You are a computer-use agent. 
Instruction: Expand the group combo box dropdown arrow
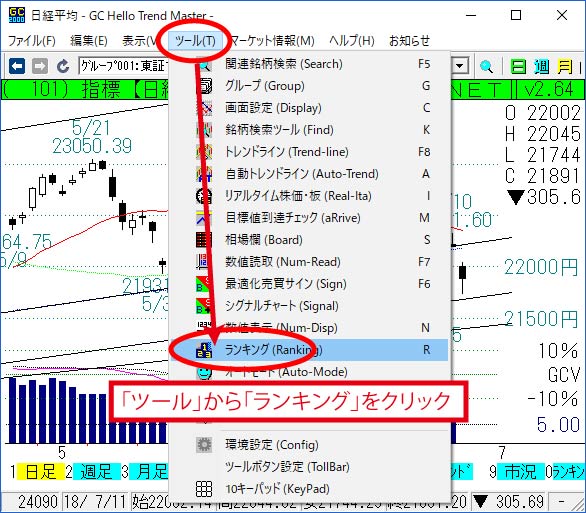pyautogui.click(x=460, y=67)
